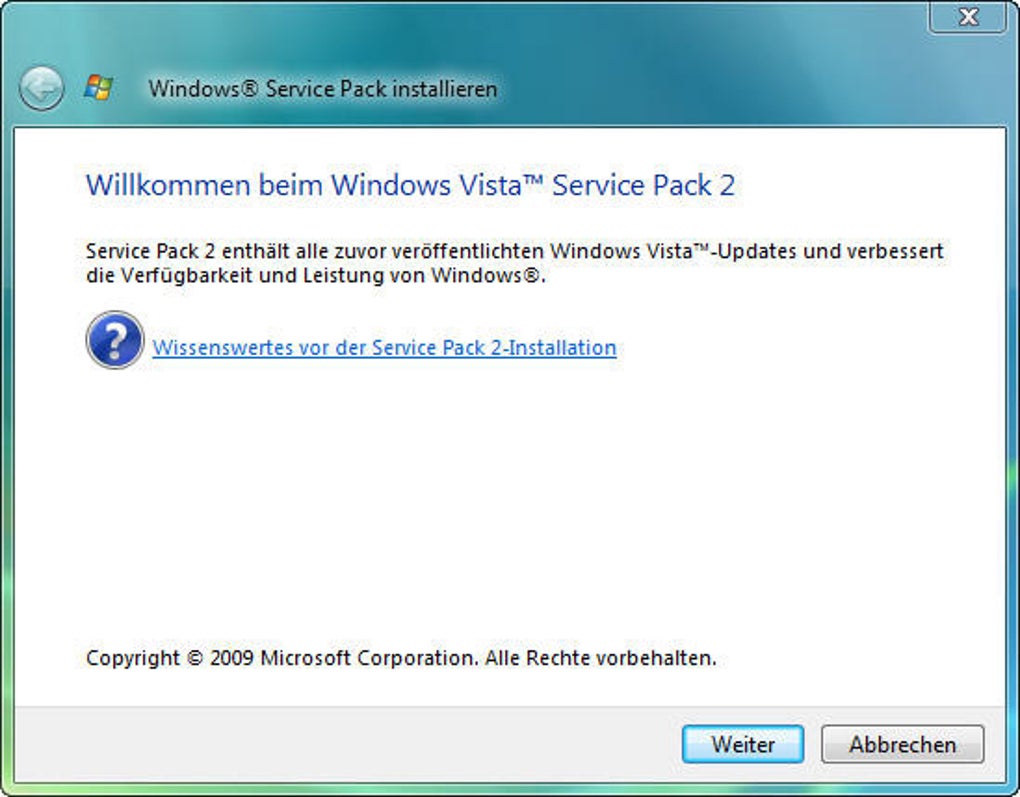The width and height of the screenshot is (1020, 797).
Task: Click the word Windows® ending the description
Action: coord(488,276)
